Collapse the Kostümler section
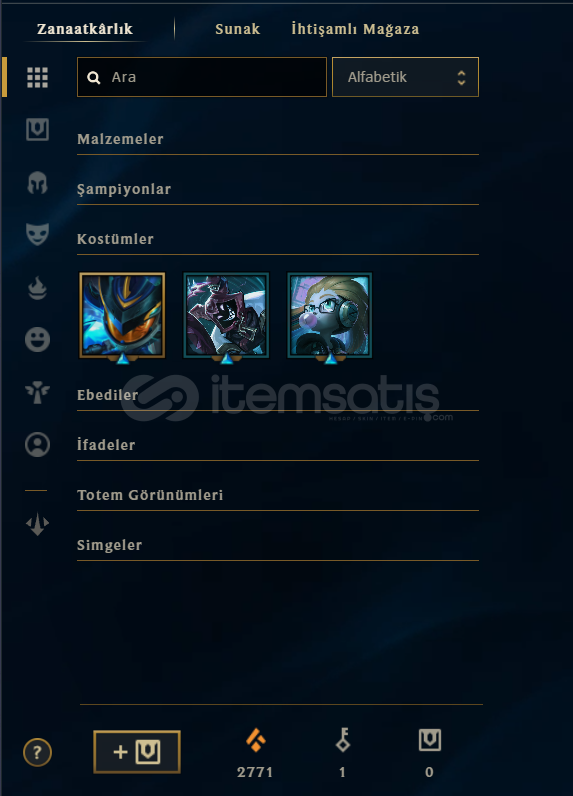This screenshot has width=573, height=796. click(278, 239)
